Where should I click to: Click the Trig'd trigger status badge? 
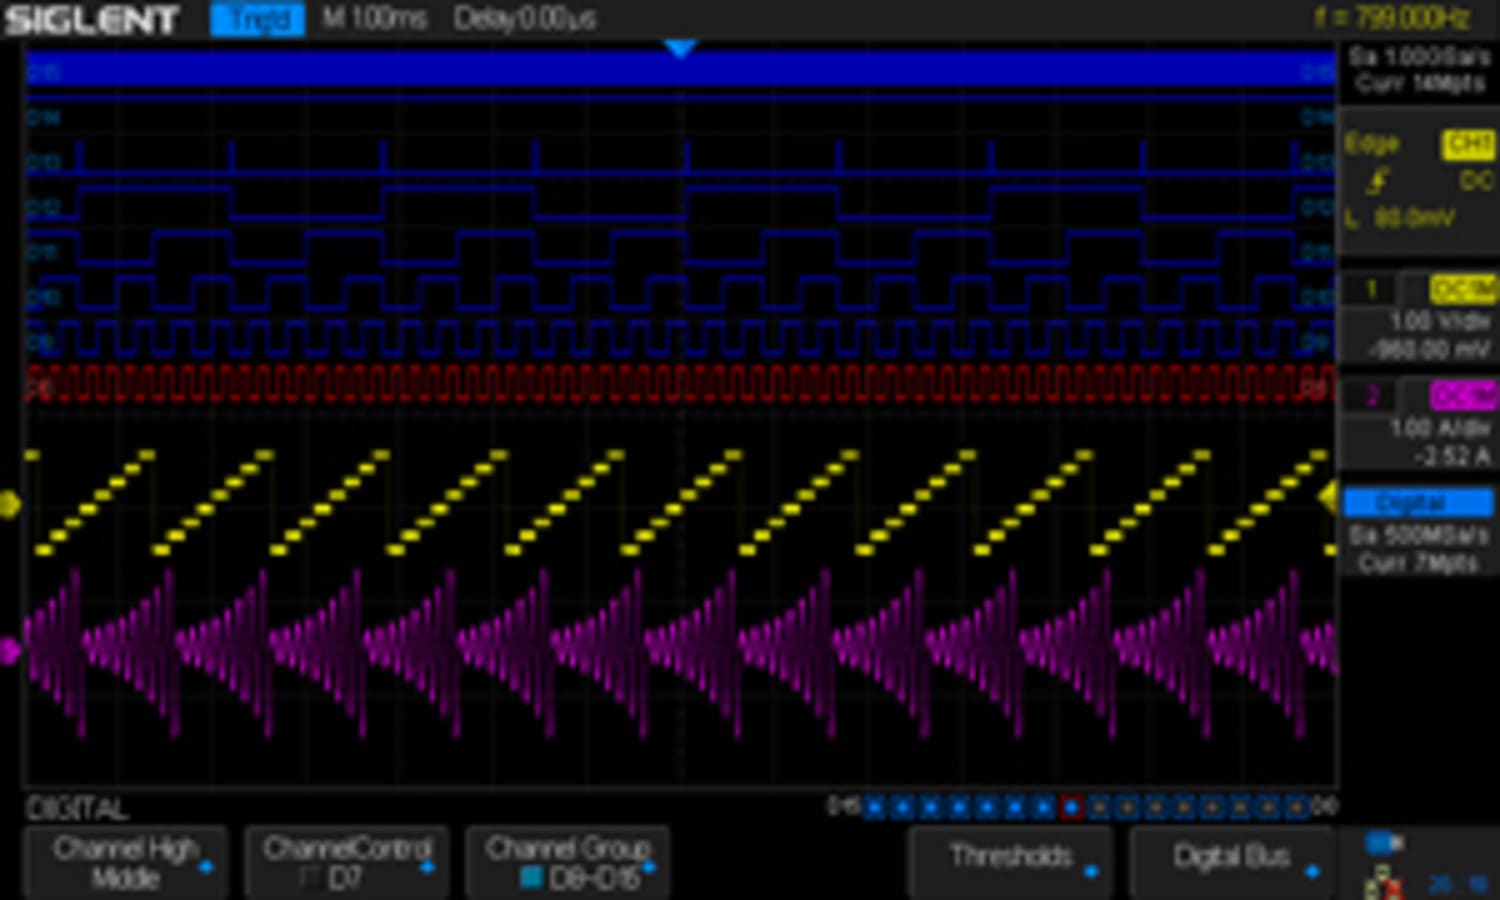[x=257, y=17]
